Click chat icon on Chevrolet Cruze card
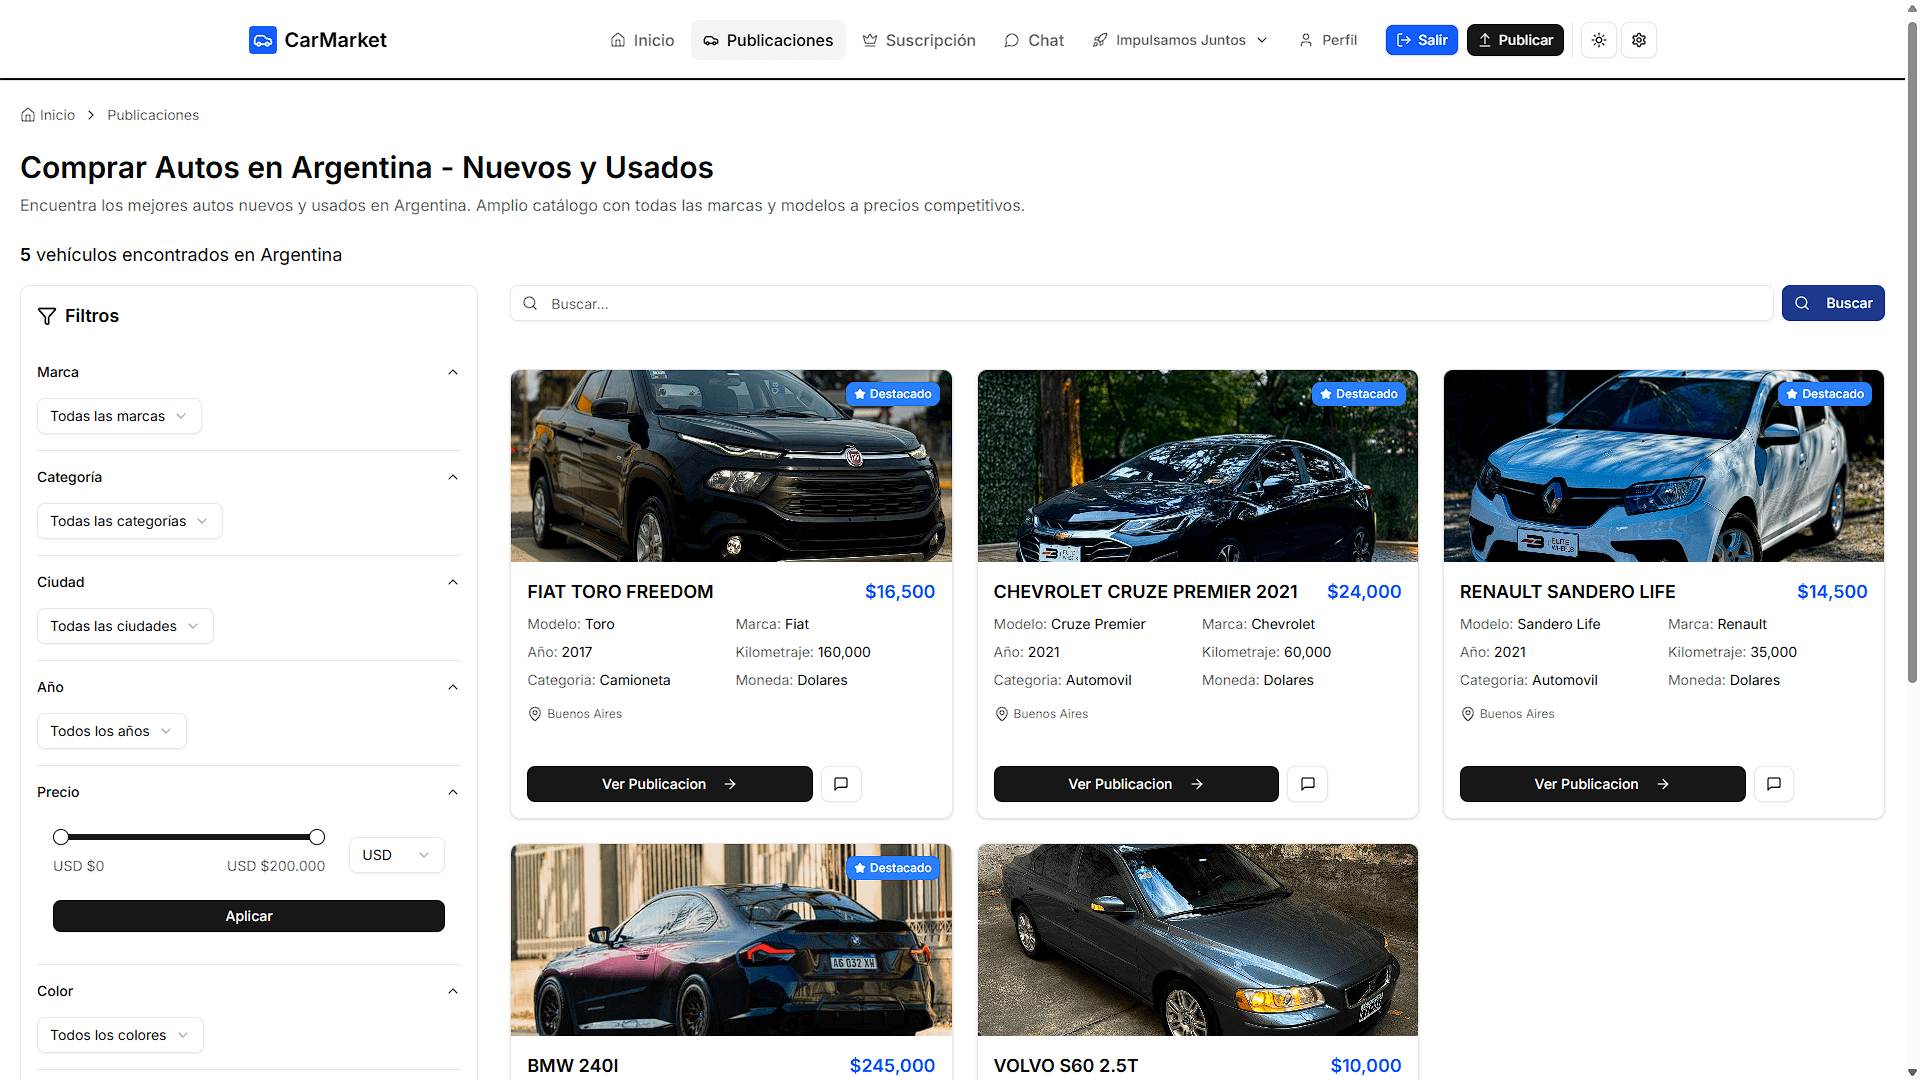This screenshot has width=1920, height=1080. point(1307,784)
